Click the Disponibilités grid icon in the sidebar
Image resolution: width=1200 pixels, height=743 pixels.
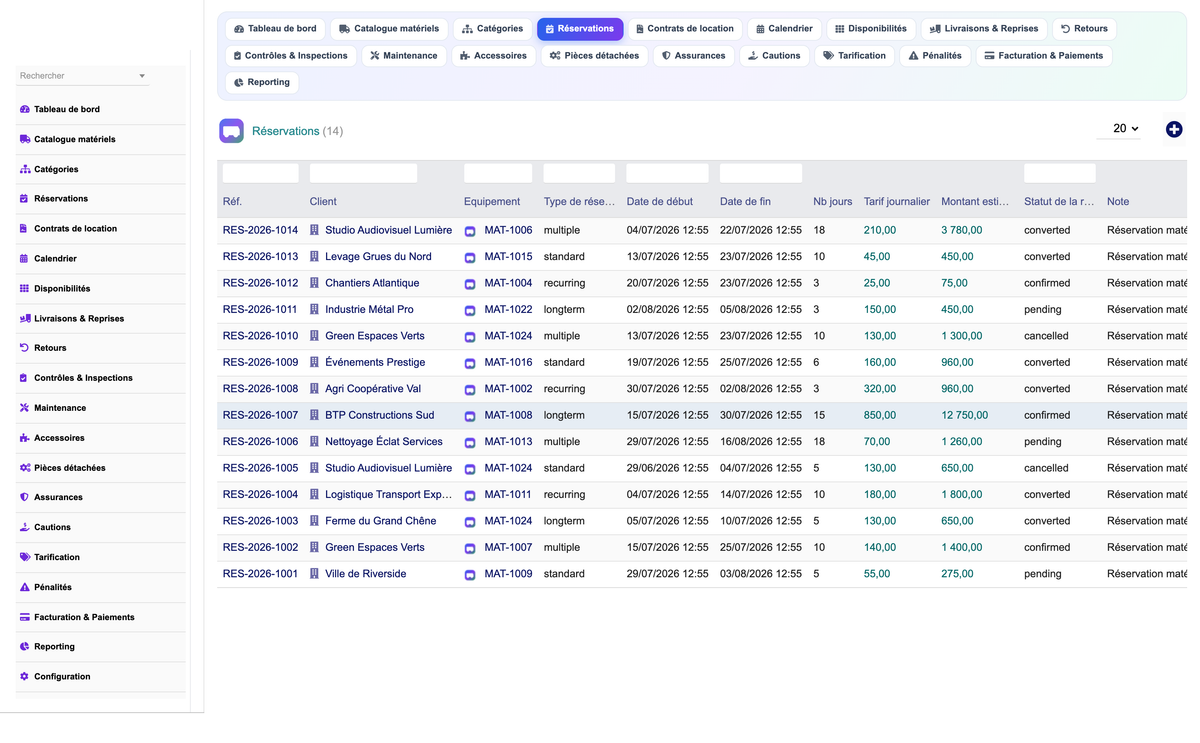pyautogui.click(x=25, y=288)
